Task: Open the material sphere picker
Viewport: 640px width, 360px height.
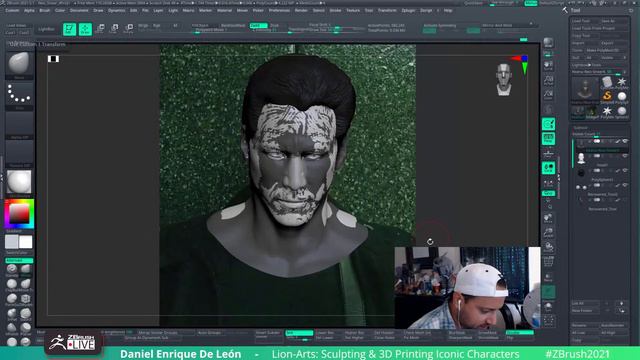Action: 19,182
